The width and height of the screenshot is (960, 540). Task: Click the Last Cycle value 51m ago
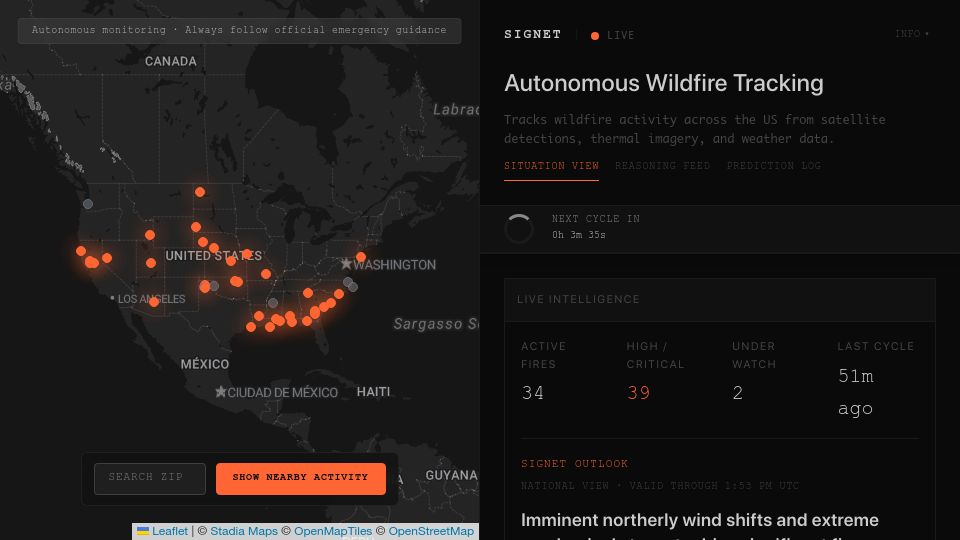click(856, 392)
